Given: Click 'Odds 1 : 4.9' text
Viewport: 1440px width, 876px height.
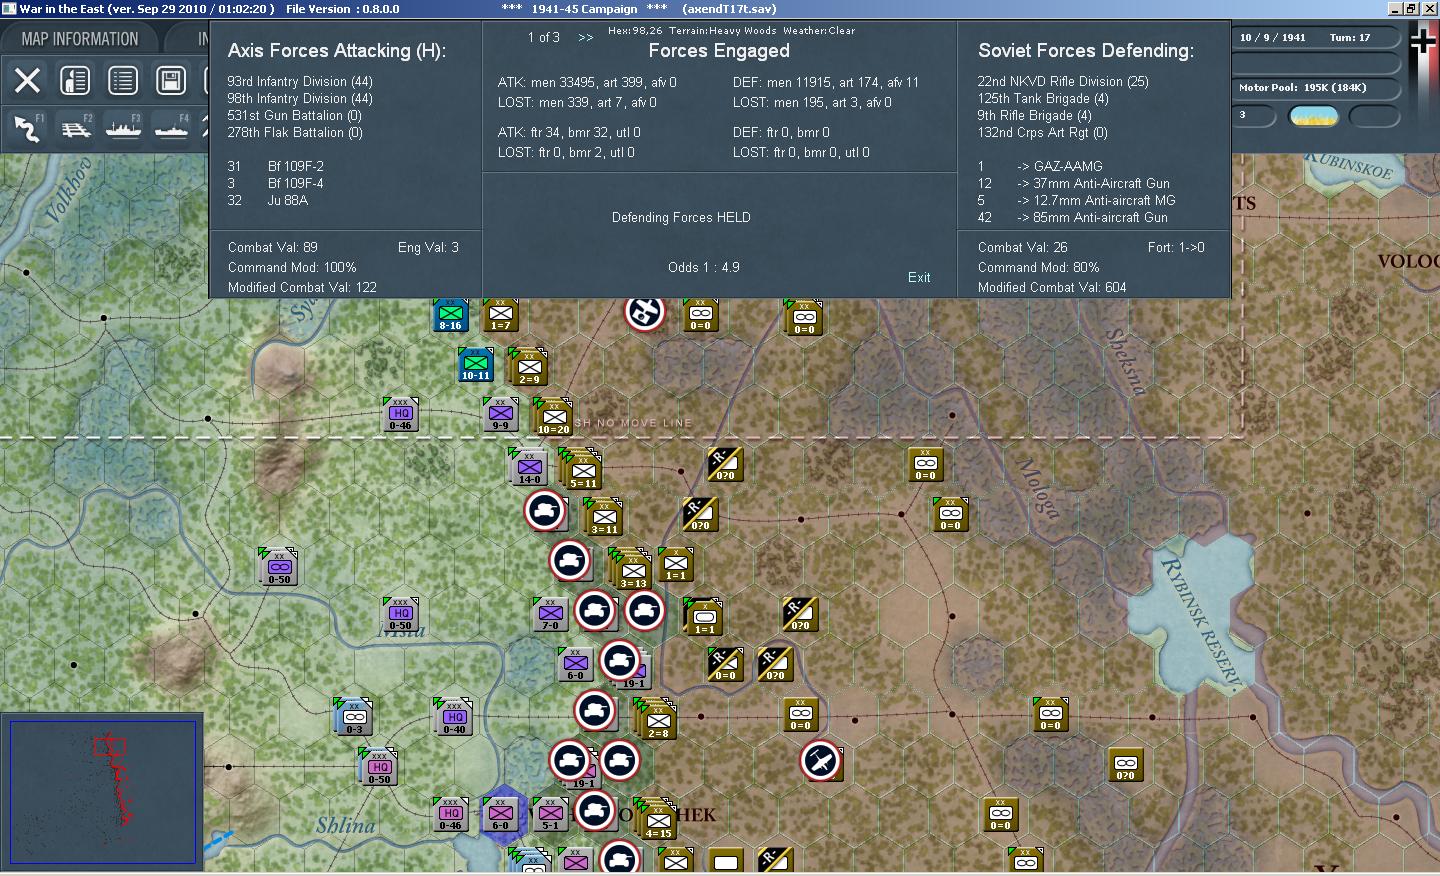Looking at the screenshot, I should coord(704,268).
